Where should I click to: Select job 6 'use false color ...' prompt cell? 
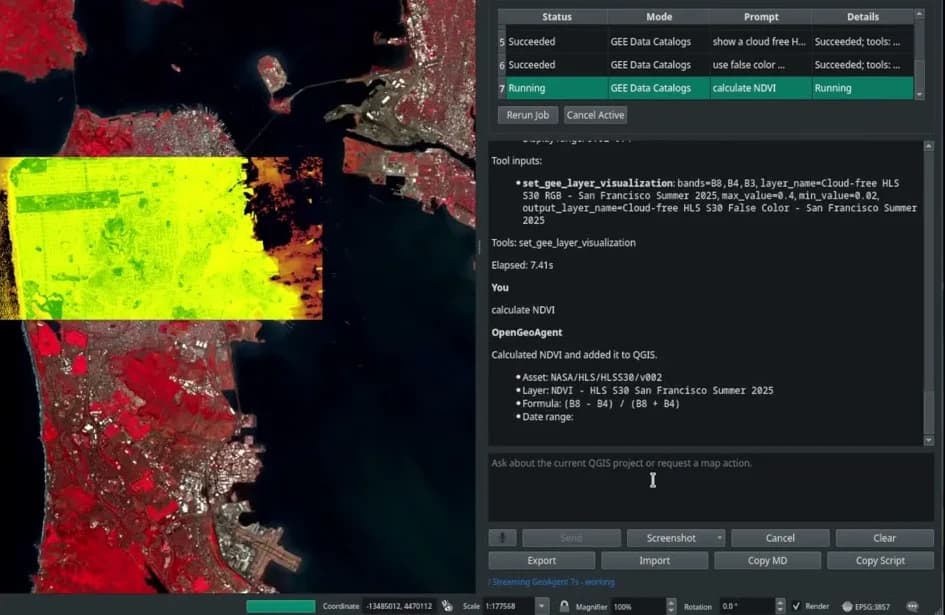tap(759, 65)
